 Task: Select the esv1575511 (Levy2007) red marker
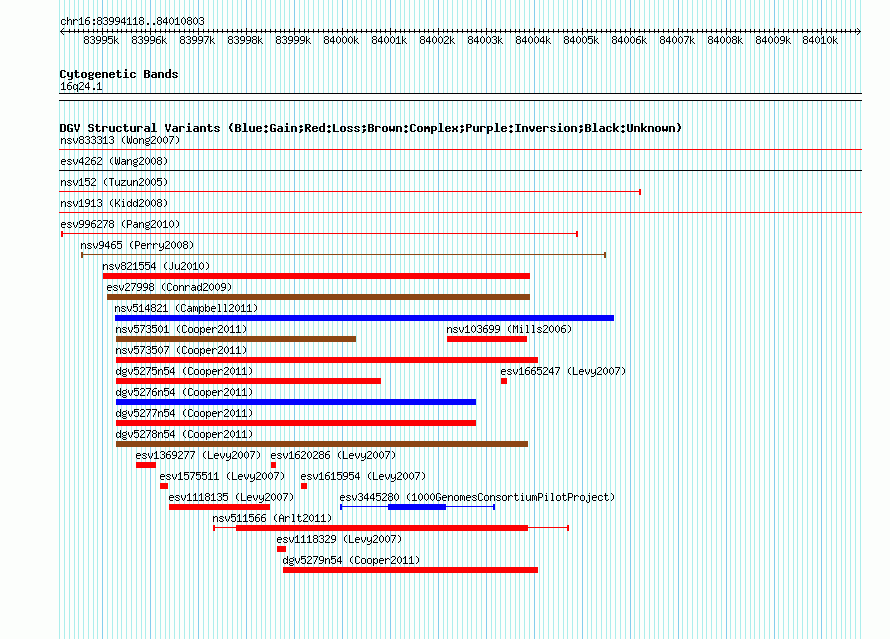tap(164, 486)
